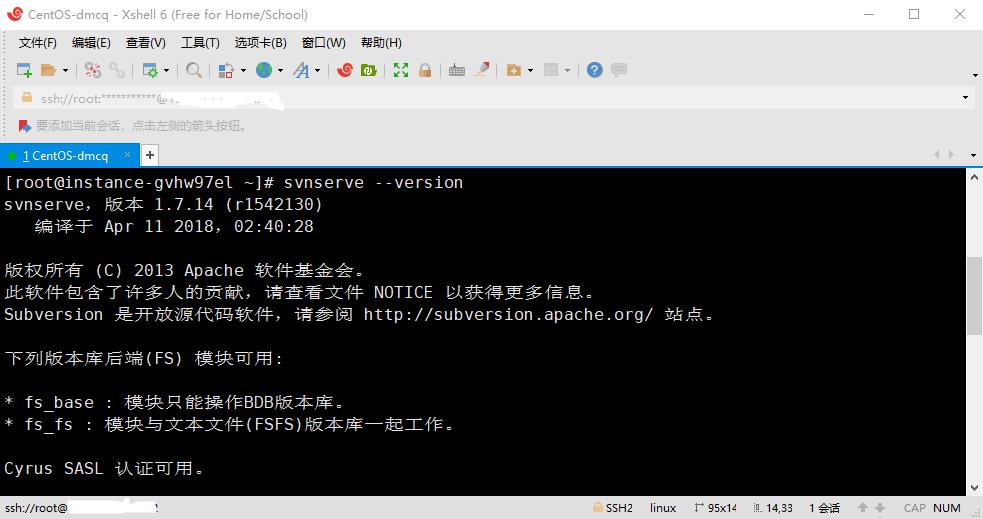Image resolution: width=983 pixels, height=519 pixels.
Task: Open the 选项卡(B) menu
Action: (261, 43)
